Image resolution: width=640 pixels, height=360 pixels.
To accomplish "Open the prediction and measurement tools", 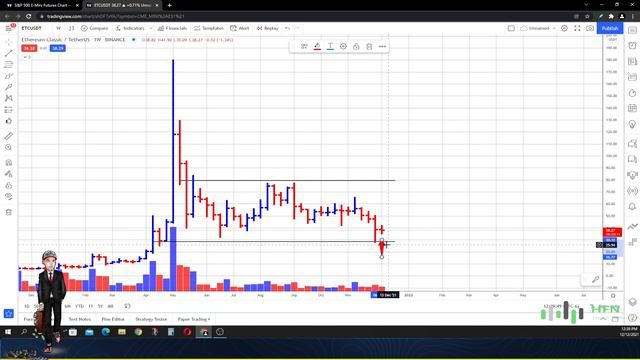I will (x=9, y=110).
